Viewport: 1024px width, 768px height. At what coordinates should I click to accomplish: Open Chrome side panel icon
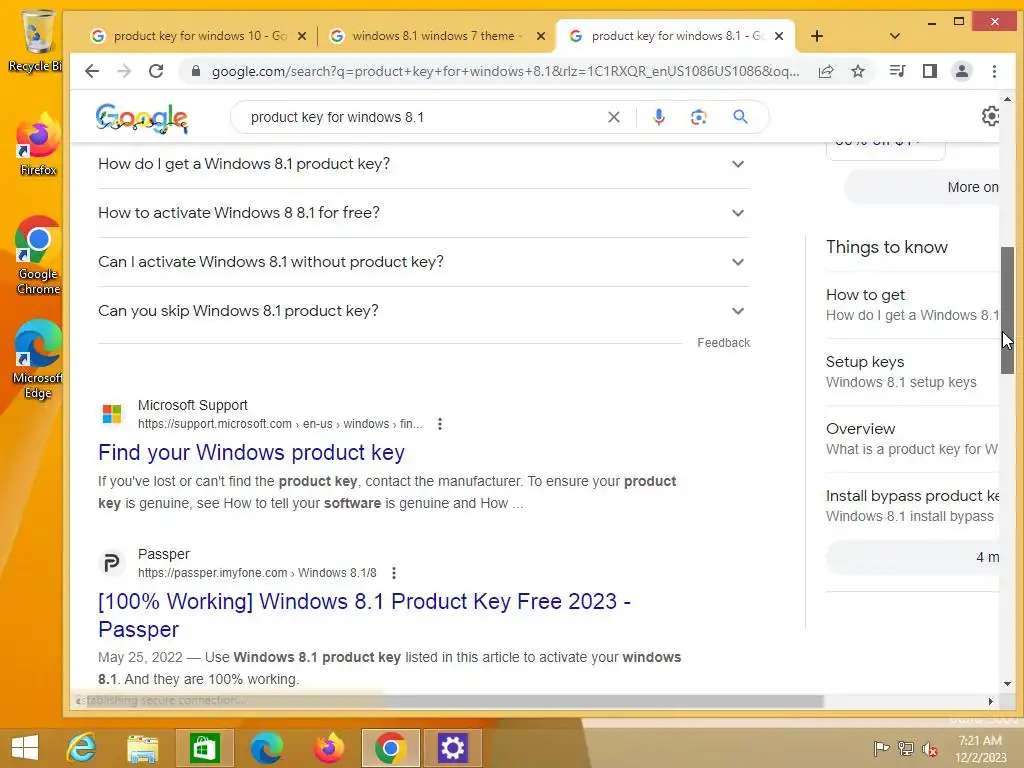coord(930,71)
